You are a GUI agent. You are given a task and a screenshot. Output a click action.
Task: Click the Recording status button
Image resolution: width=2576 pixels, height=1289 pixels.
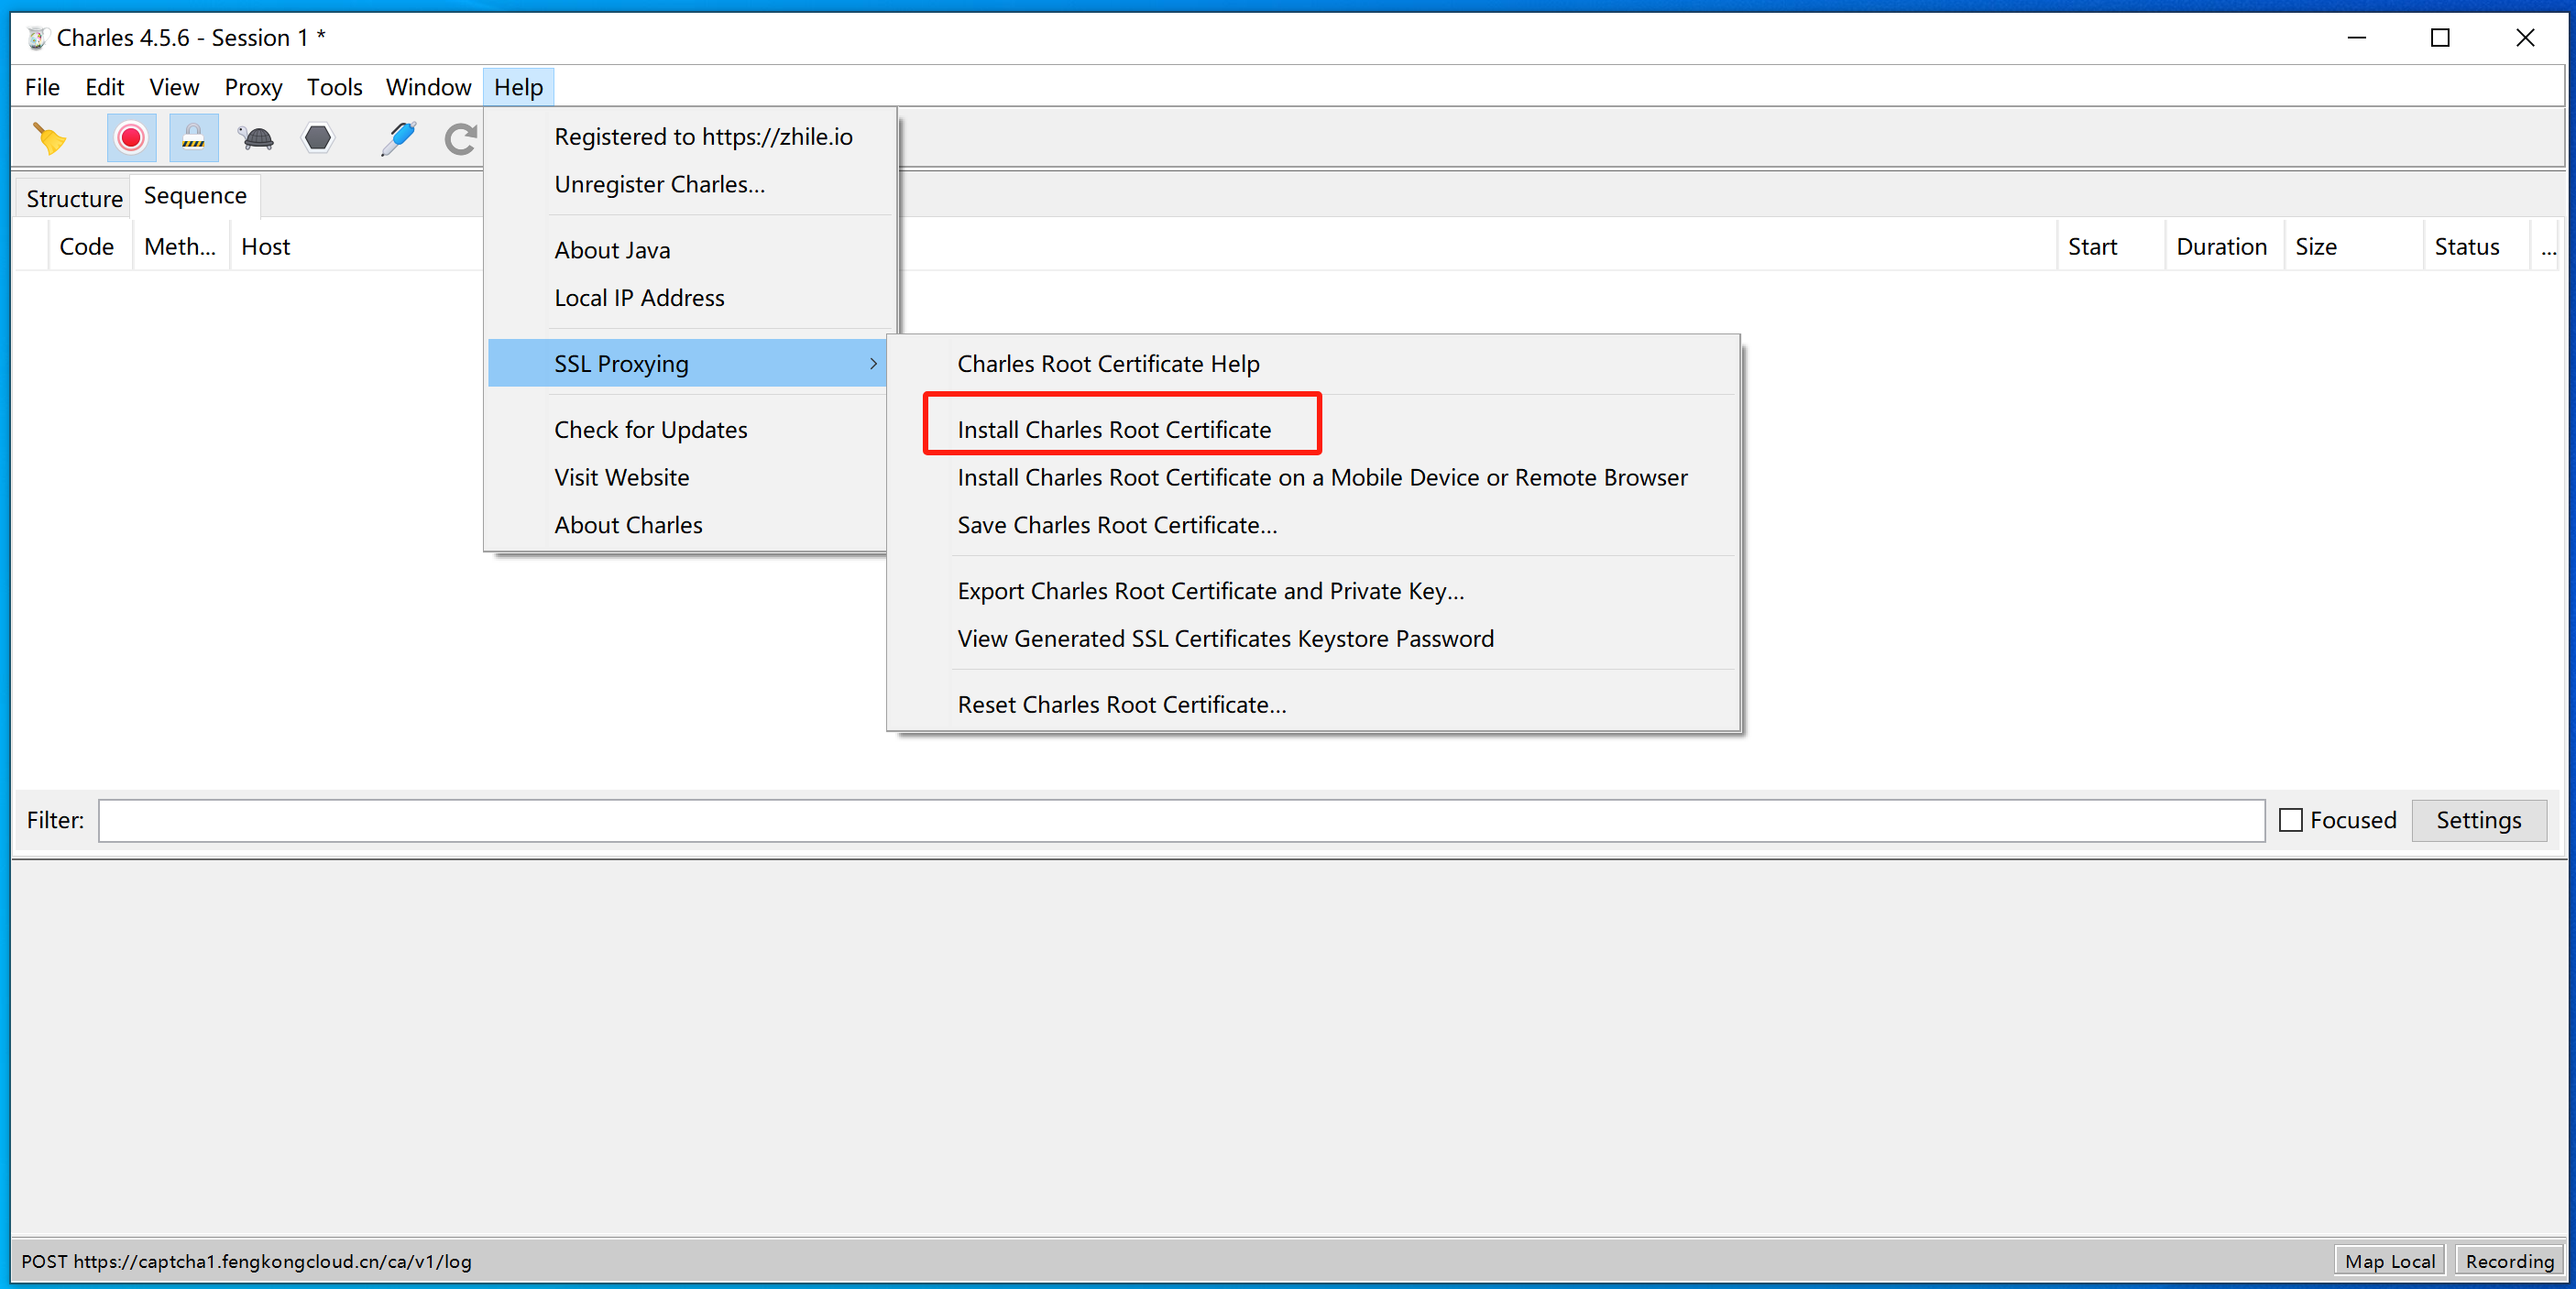2509,1261
